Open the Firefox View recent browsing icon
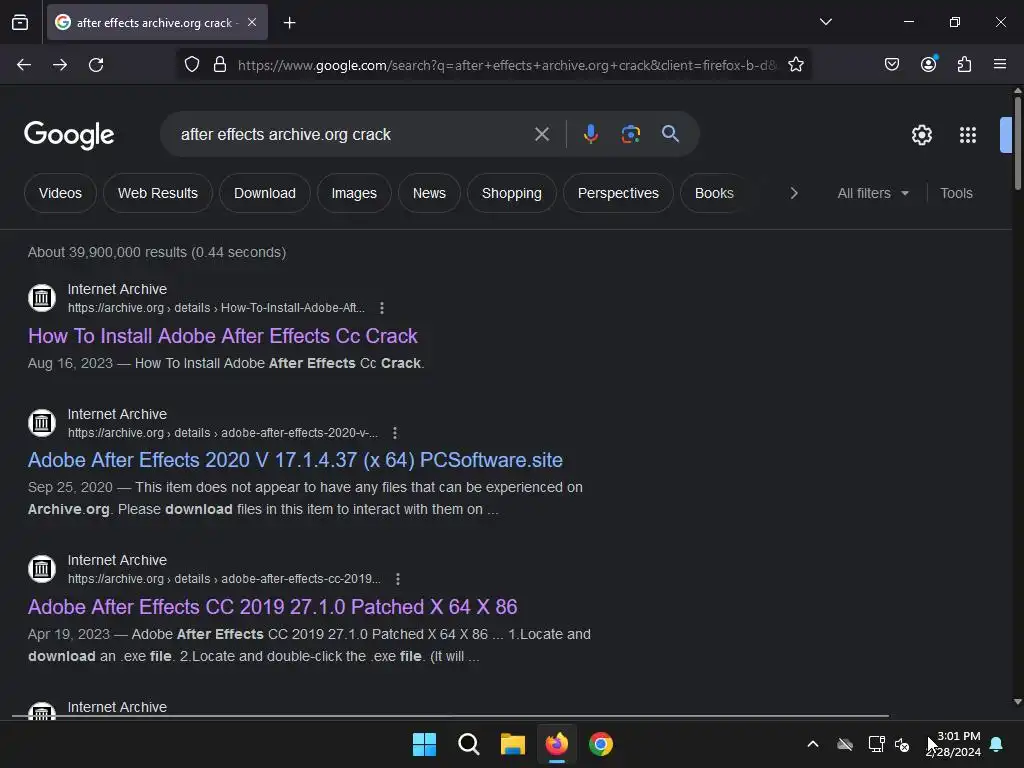 click(x=20, y=22)
